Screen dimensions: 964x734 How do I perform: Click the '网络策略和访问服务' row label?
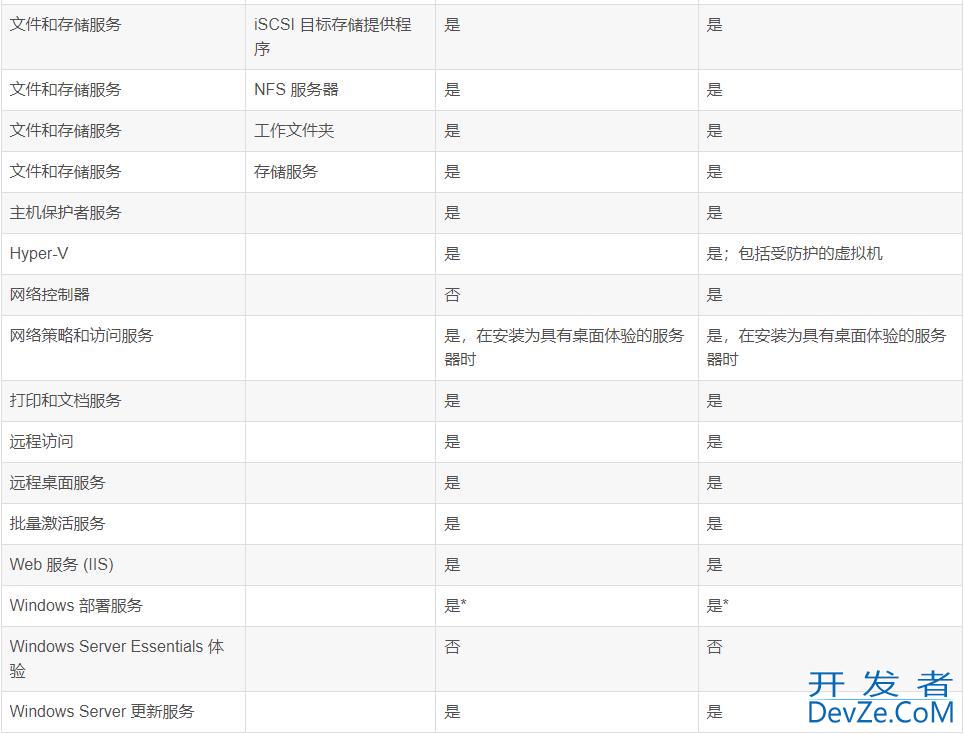[81, 336]
